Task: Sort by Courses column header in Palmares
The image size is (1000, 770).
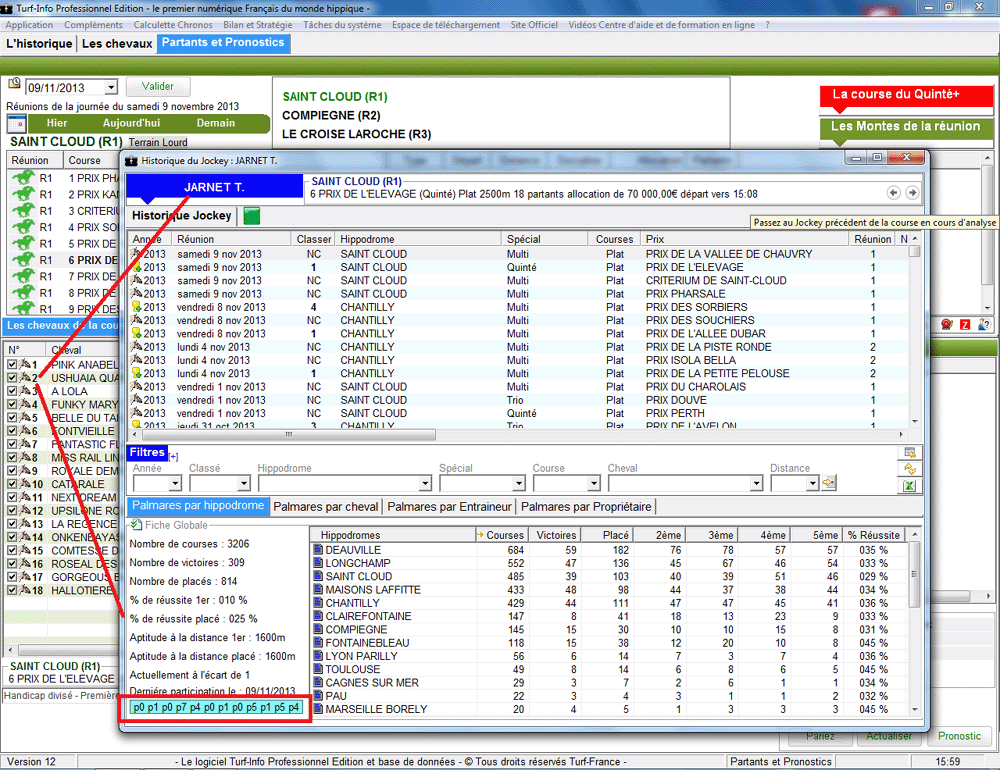Action: click(501, 535)
